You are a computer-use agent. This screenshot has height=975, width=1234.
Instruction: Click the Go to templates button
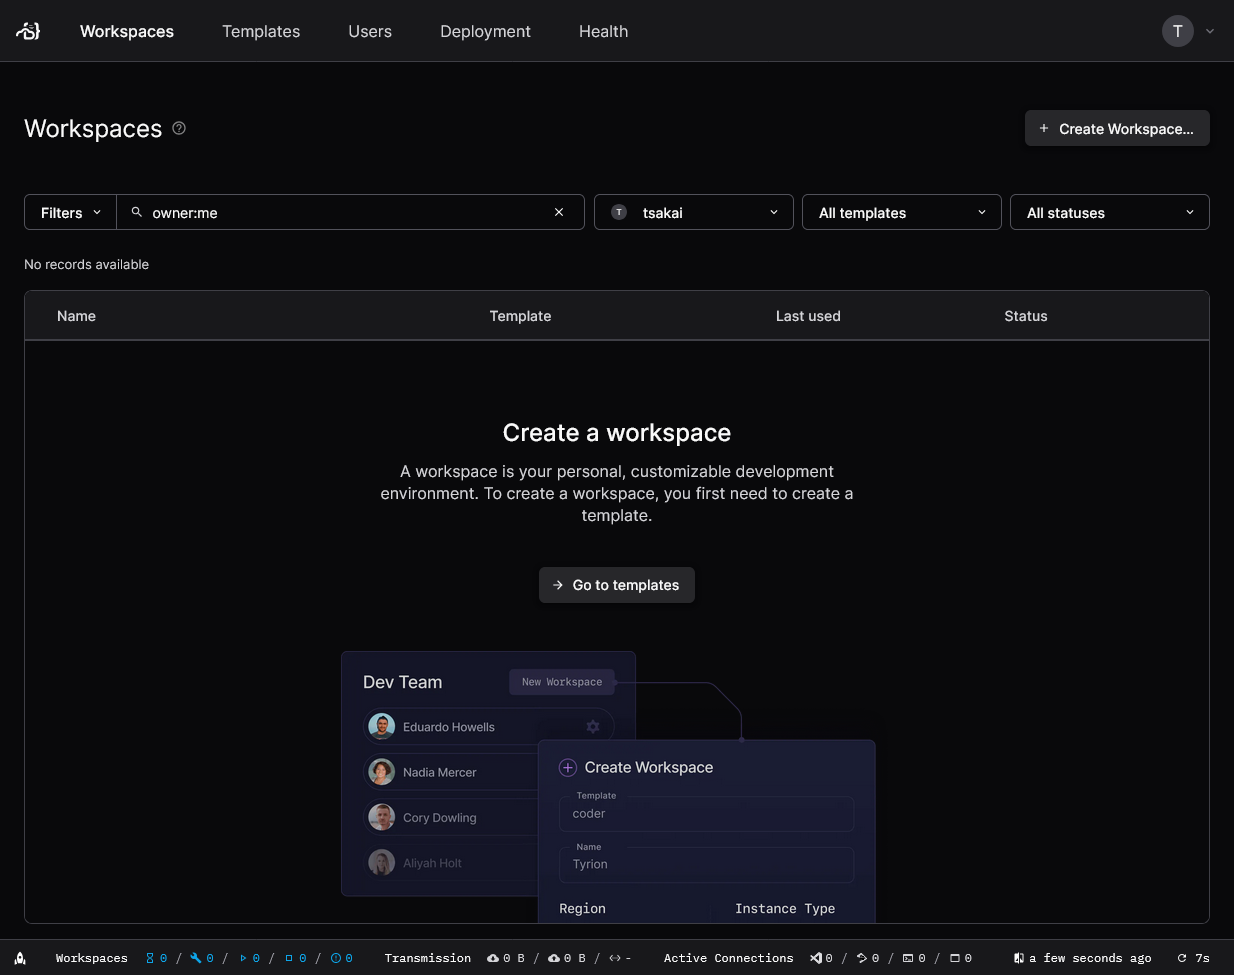[x=616, y=585]
